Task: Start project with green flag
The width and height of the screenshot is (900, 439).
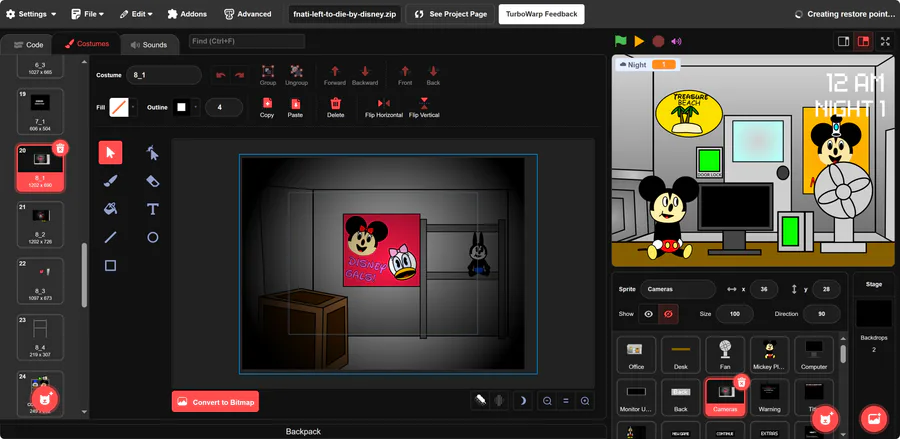Action: click(x=620, y=41)
